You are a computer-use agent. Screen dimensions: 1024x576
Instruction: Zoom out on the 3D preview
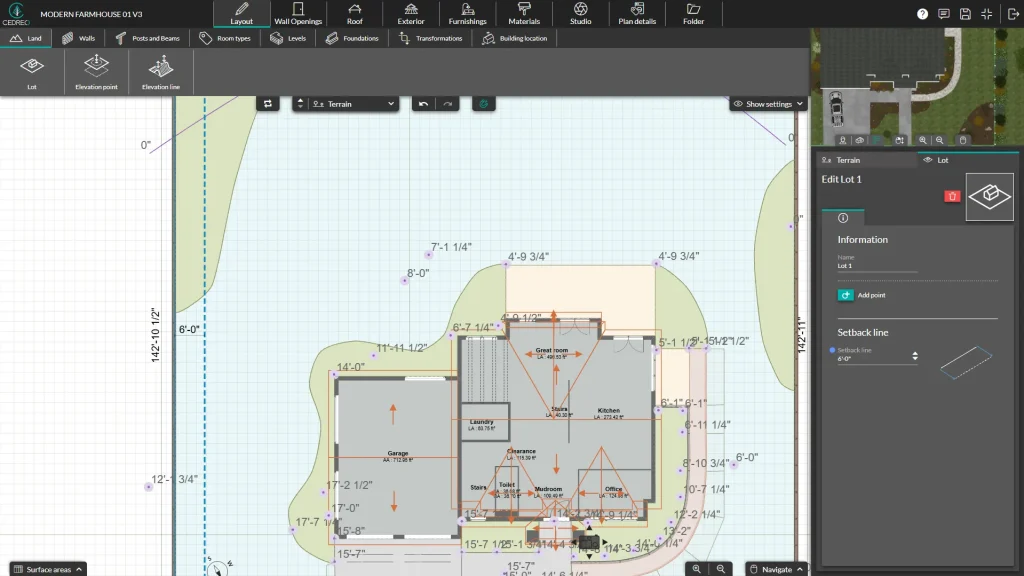(939, 140)
